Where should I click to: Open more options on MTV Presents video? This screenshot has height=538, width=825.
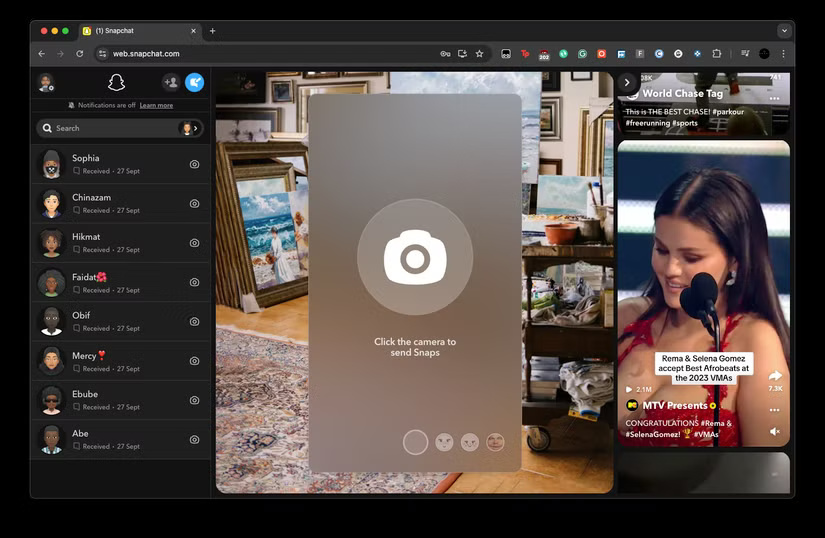click(774, 410)
